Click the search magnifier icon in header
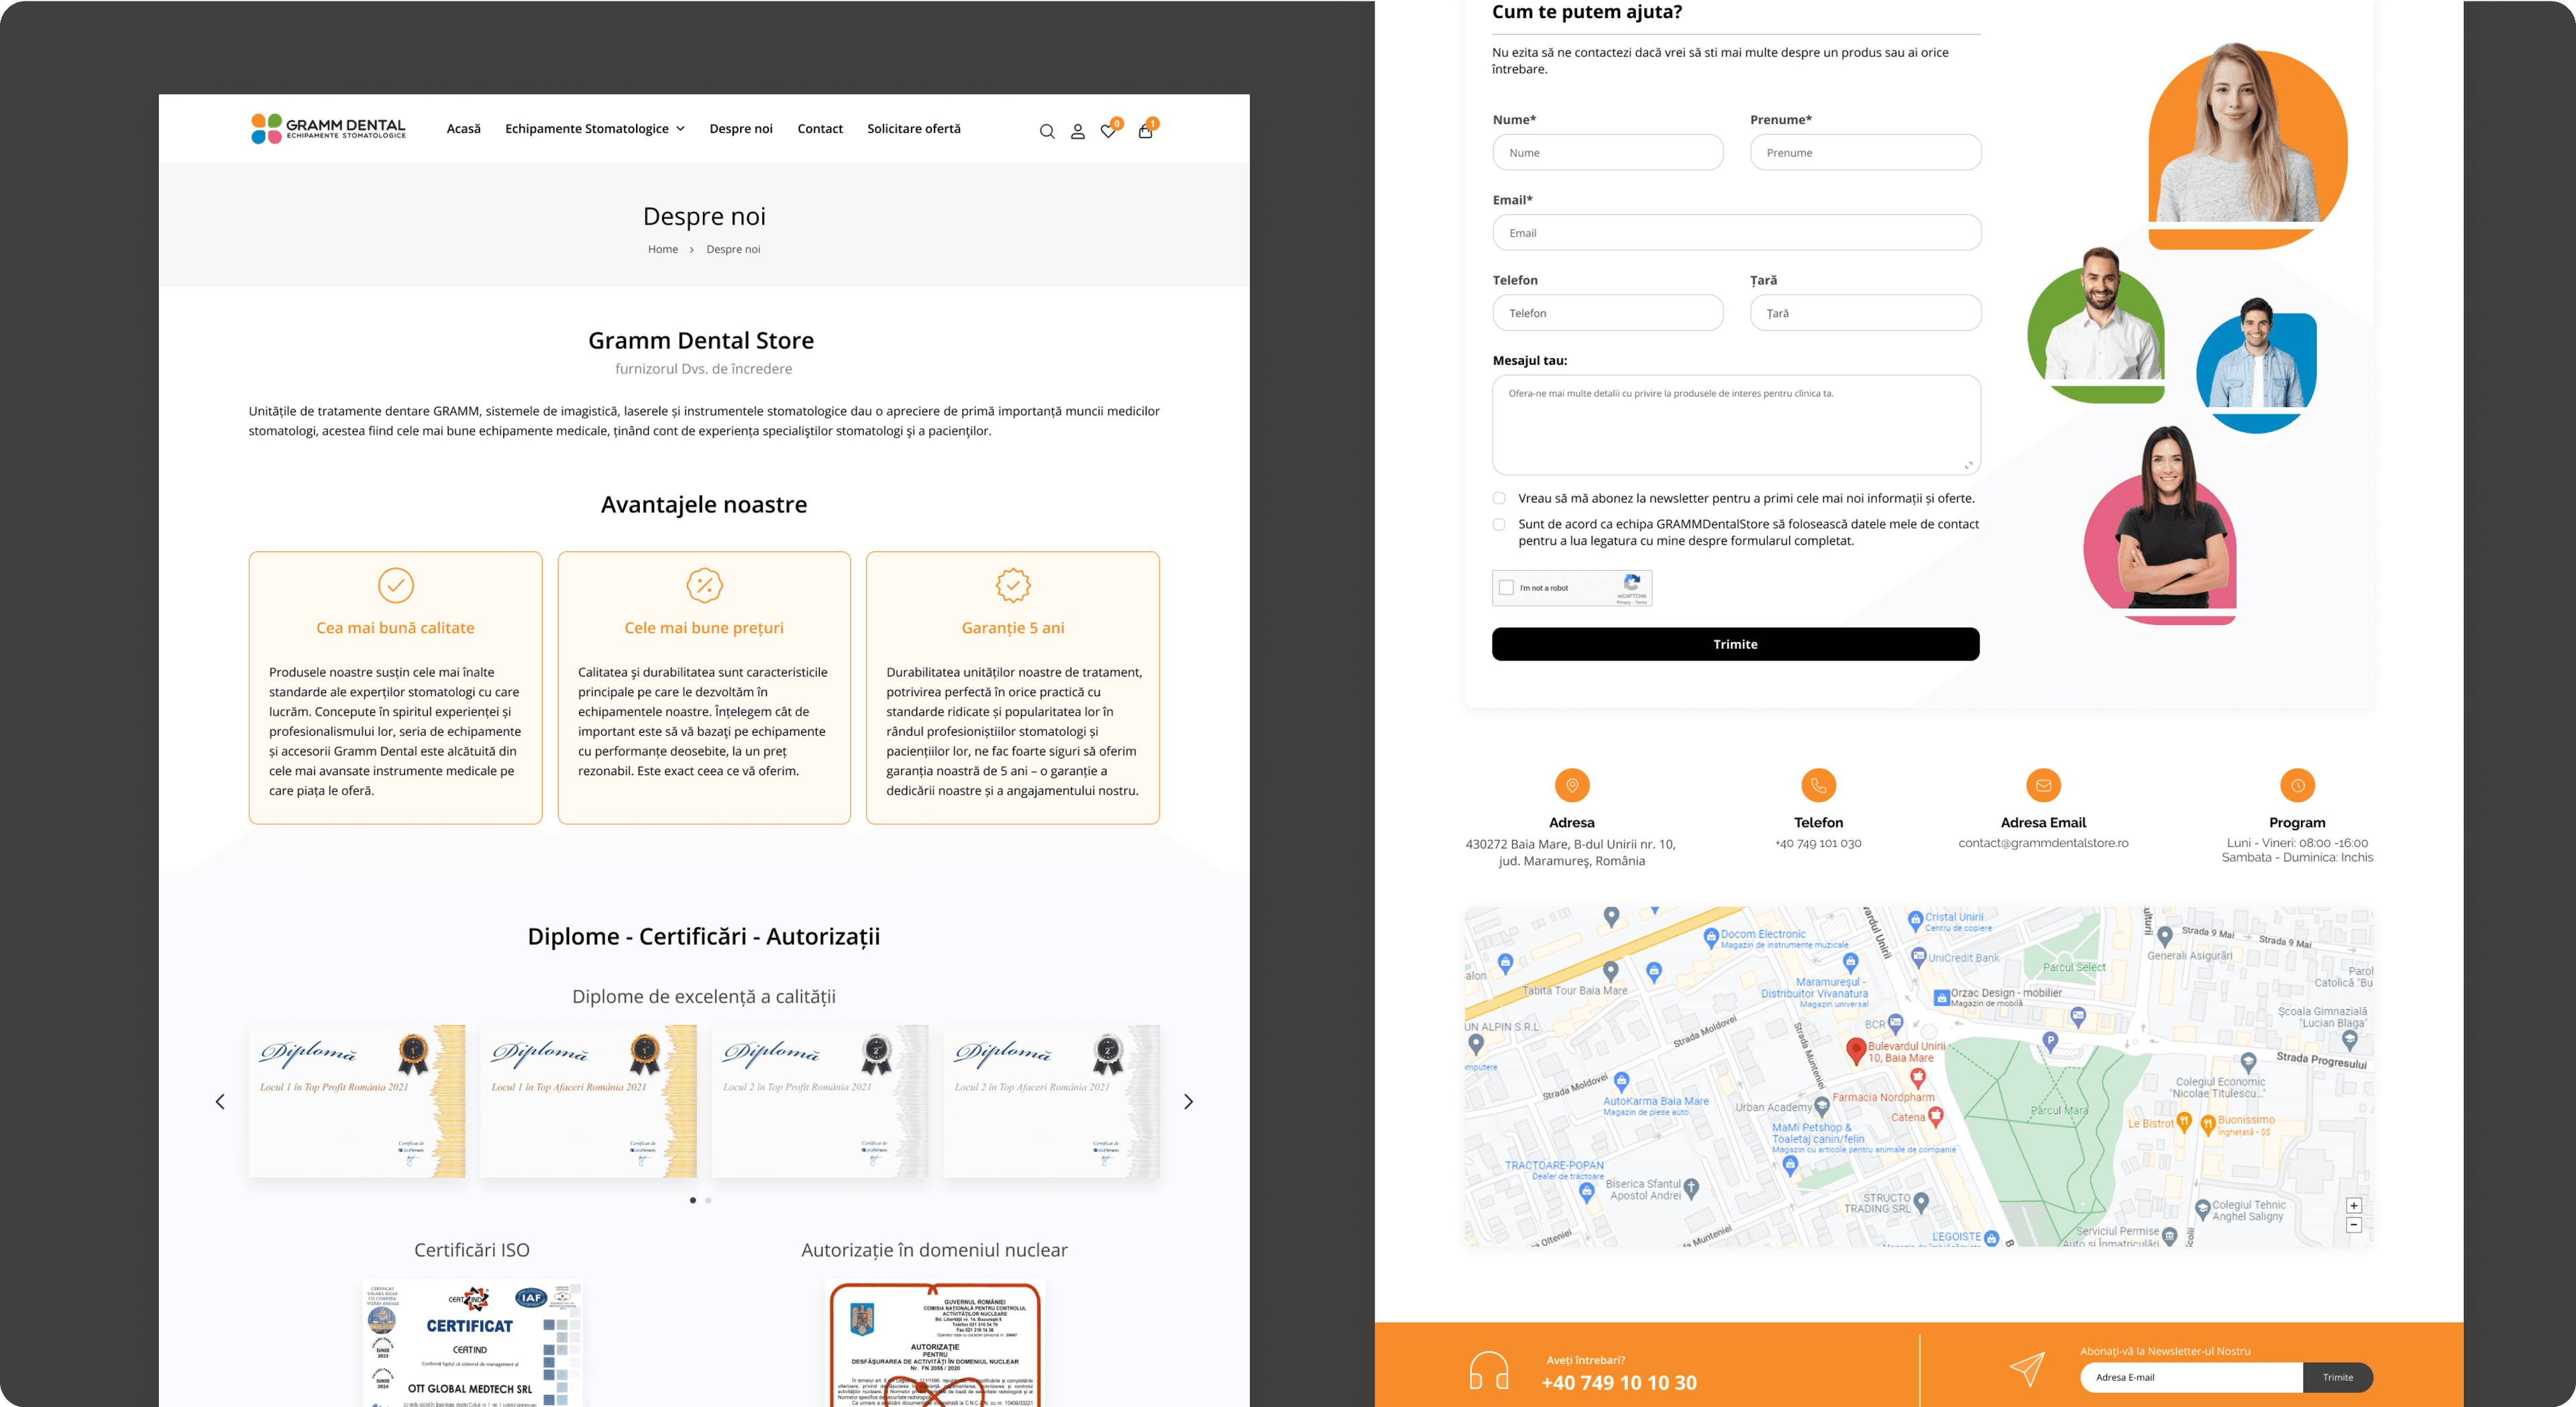 (x=1047, y=131)
